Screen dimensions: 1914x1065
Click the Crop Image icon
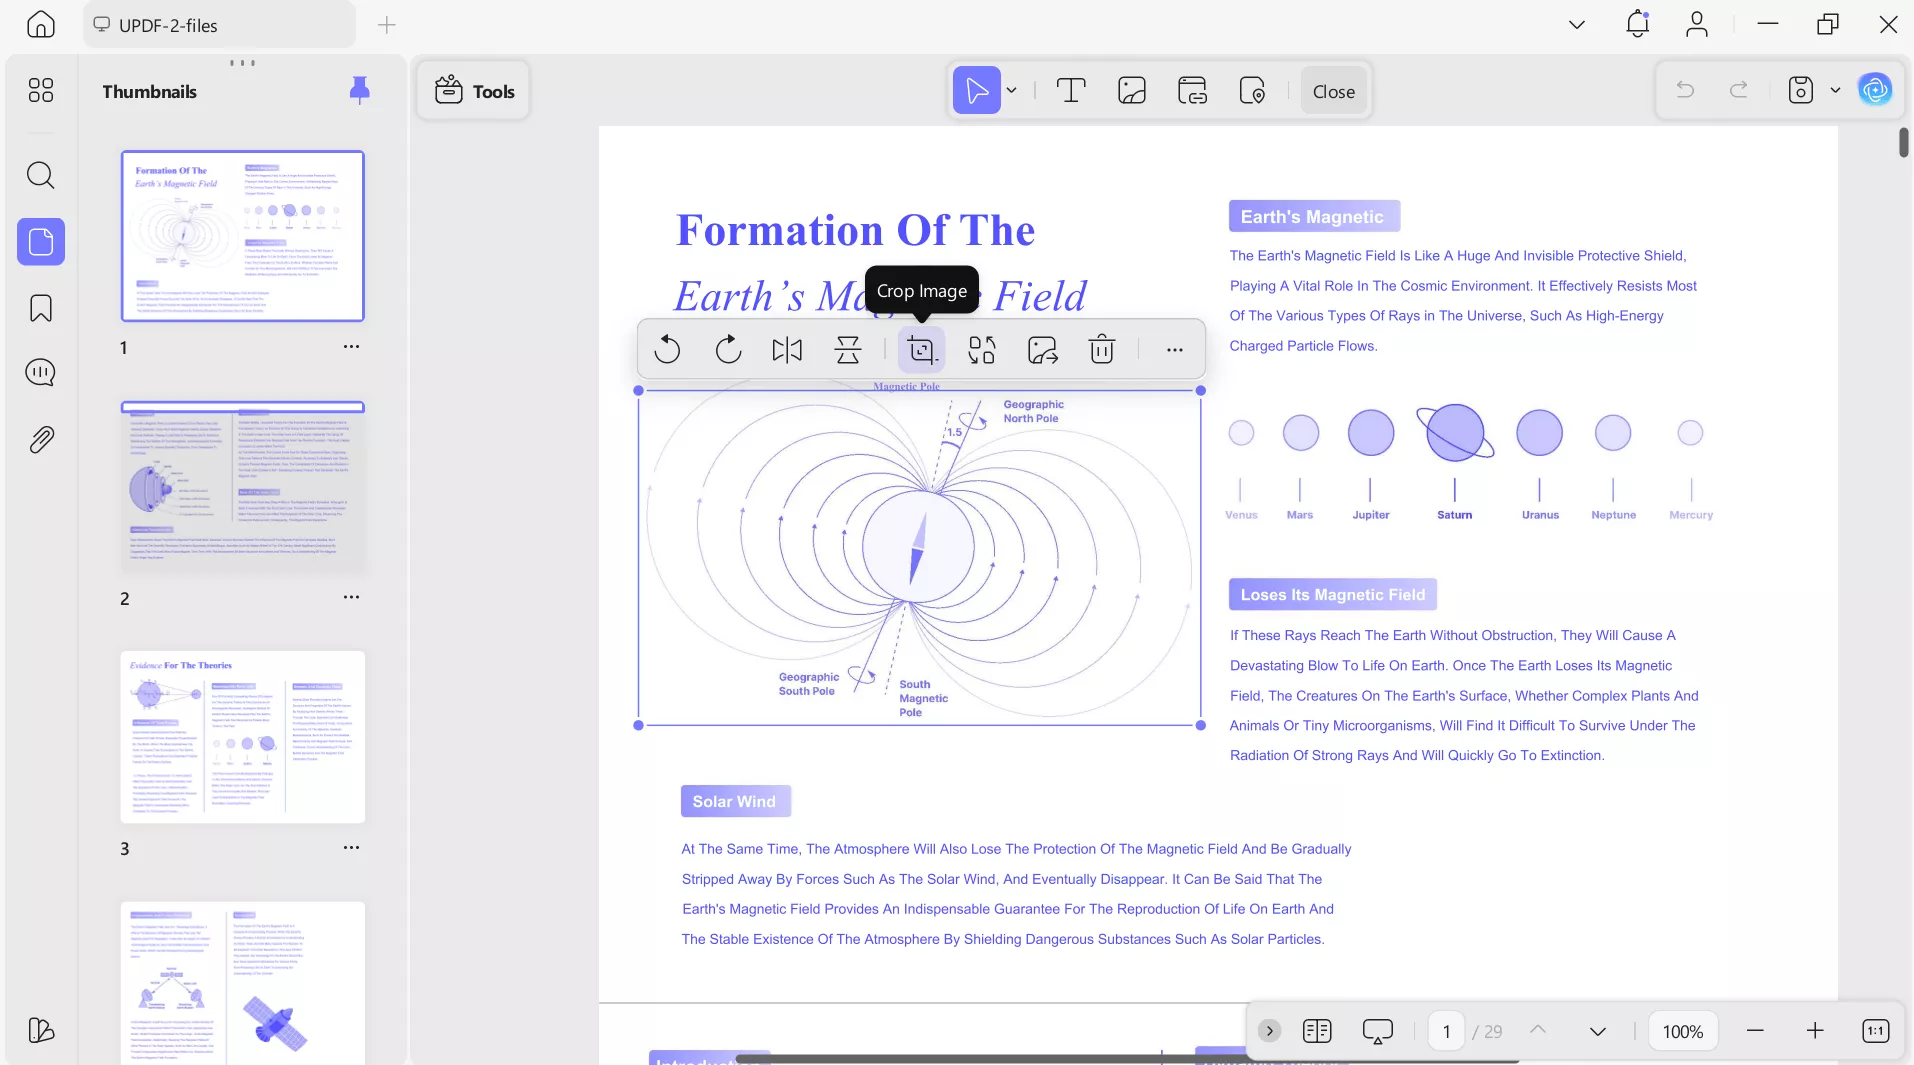coord(920,350)
